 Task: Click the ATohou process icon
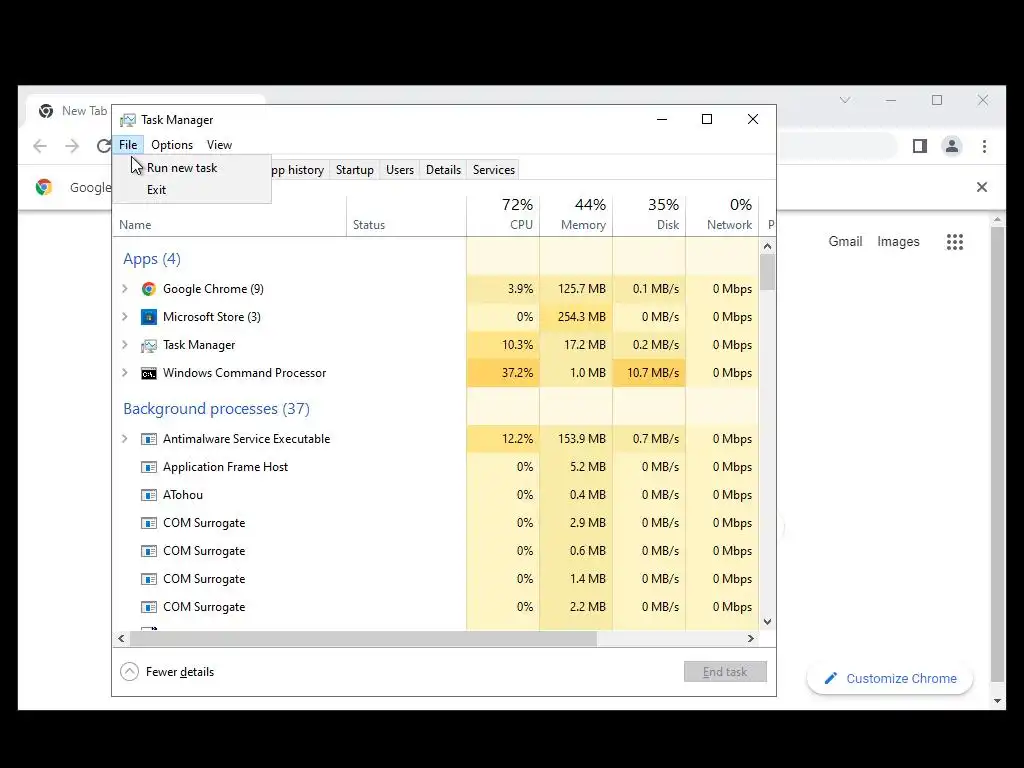coord(149,495)
